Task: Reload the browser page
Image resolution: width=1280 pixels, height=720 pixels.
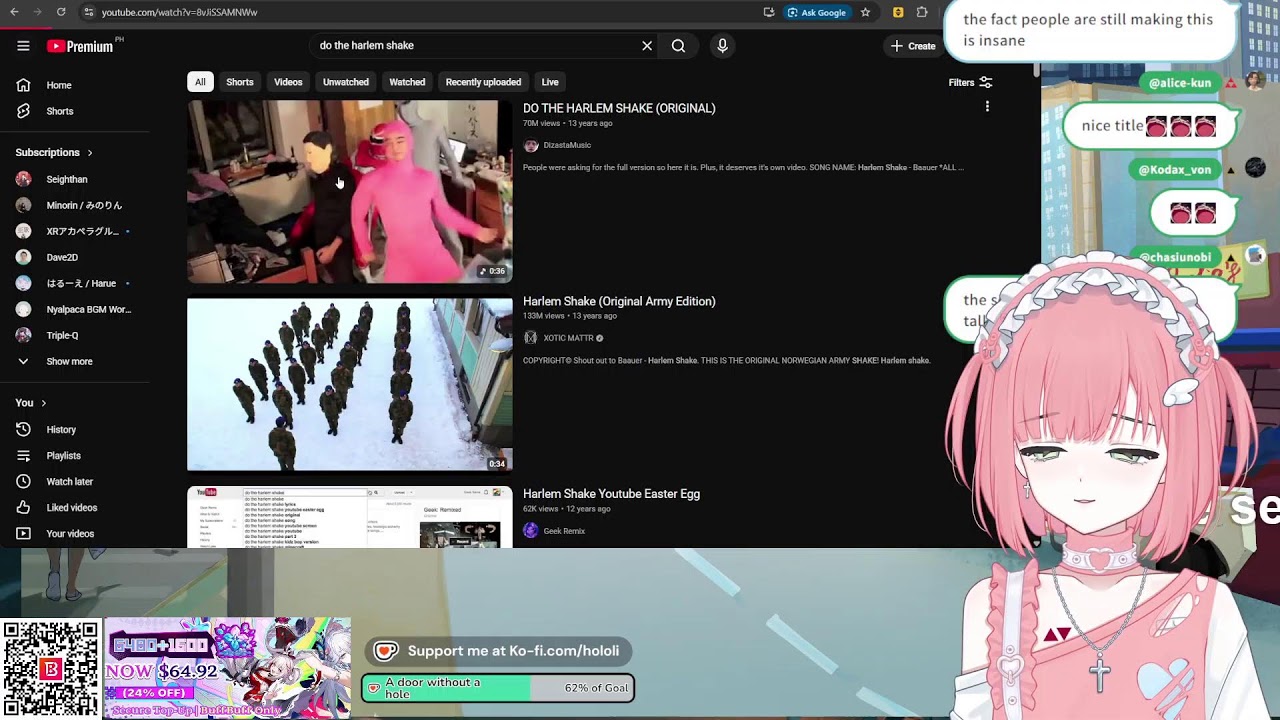Action: point(61,12)
